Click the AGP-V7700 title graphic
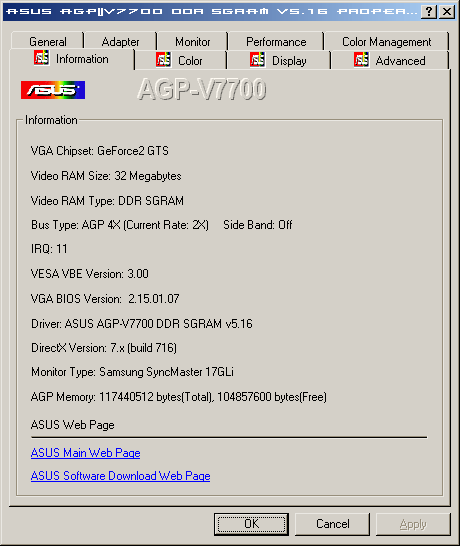This screenshot has width=460, height=546. coord(202,89)
